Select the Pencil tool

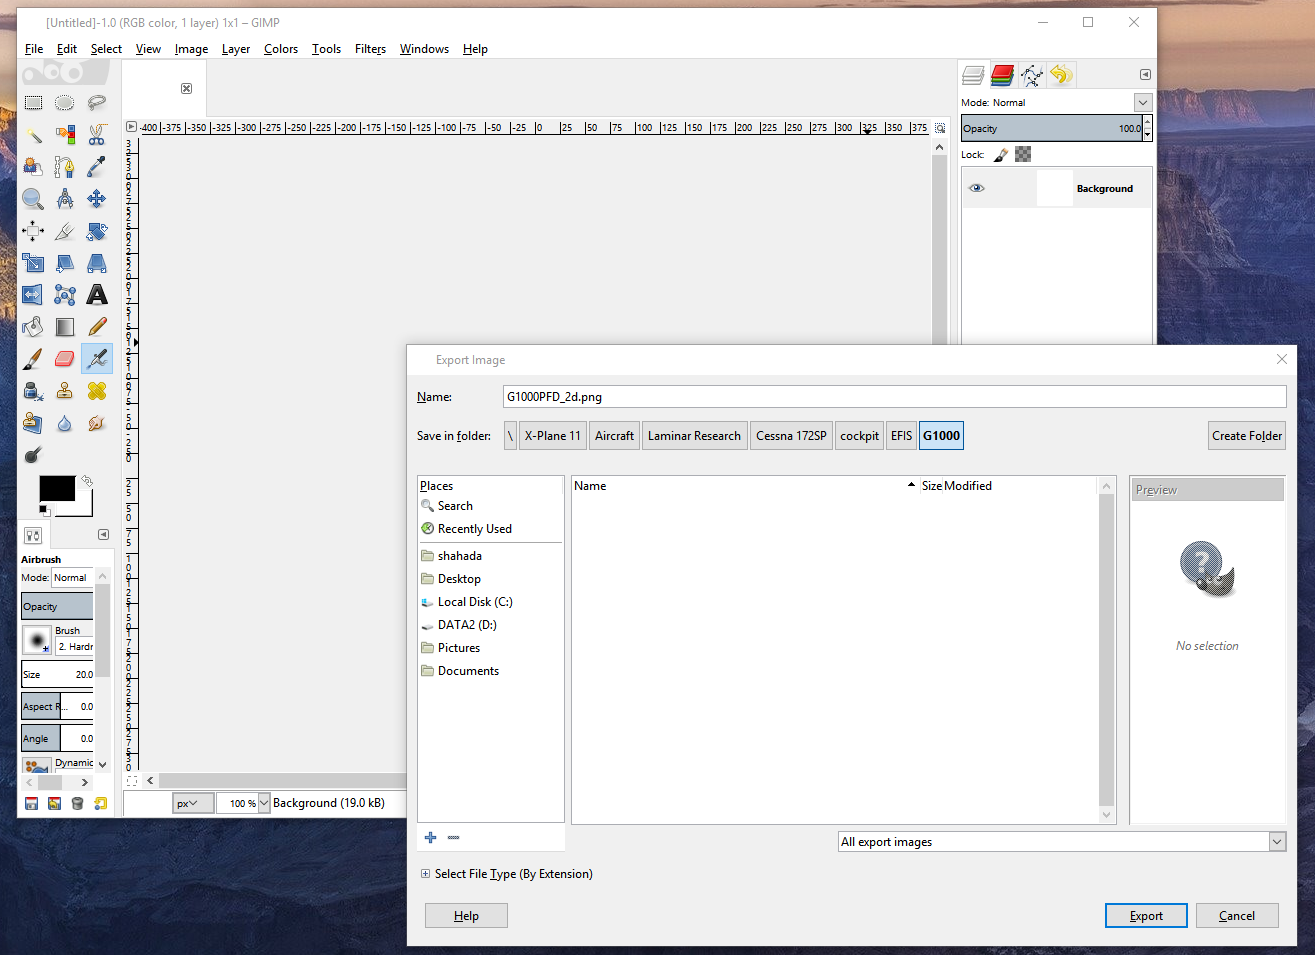[x=97, y=327]
